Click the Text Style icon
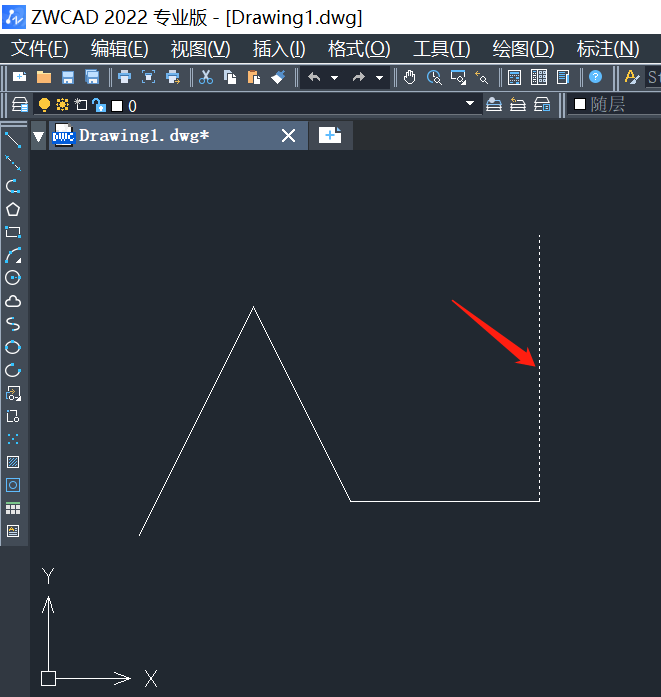This screenshot has width=661, height=697. 632,77
